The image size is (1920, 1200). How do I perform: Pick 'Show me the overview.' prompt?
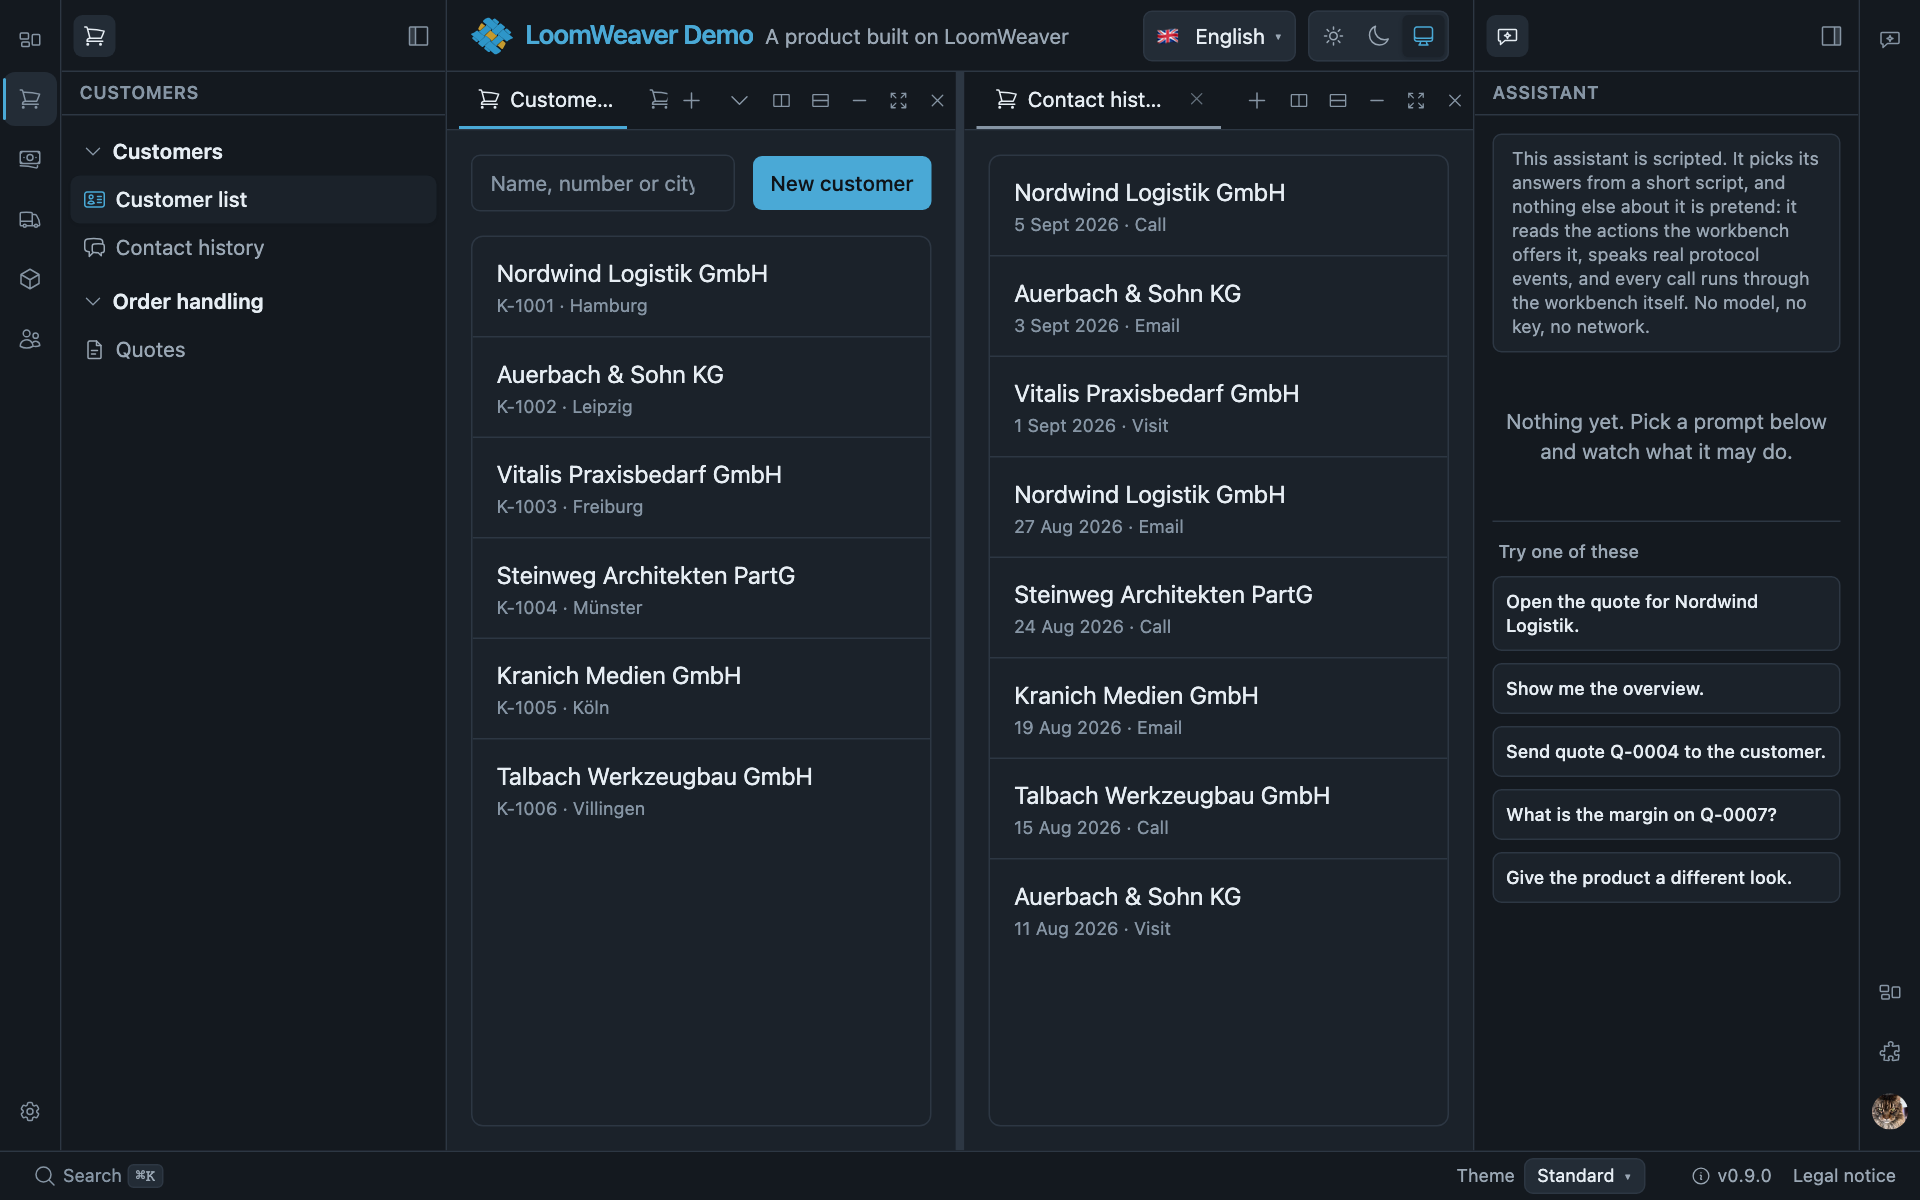tap(1665, 688)
